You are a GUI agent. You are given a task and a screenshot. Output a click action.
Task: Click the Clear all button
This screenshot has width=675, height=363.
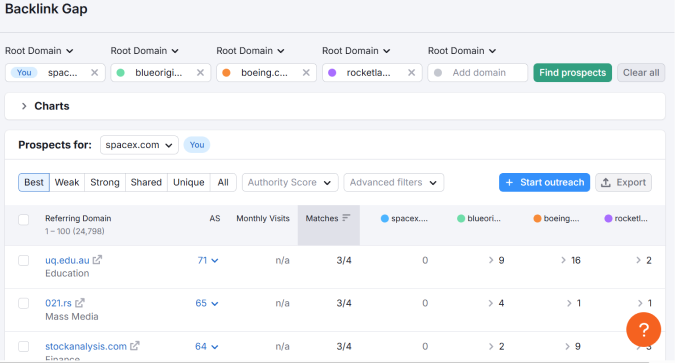click(x=641, y=73)
